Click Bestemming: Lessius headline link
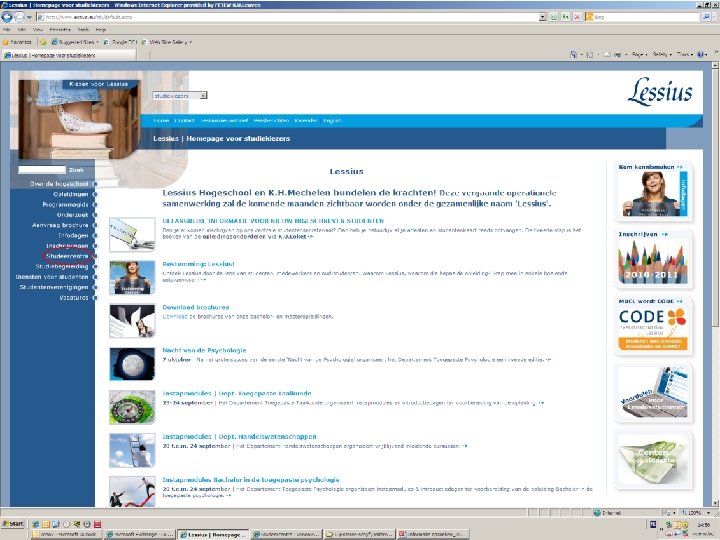Viewport: 720px width, 540px height. point(198,264)
